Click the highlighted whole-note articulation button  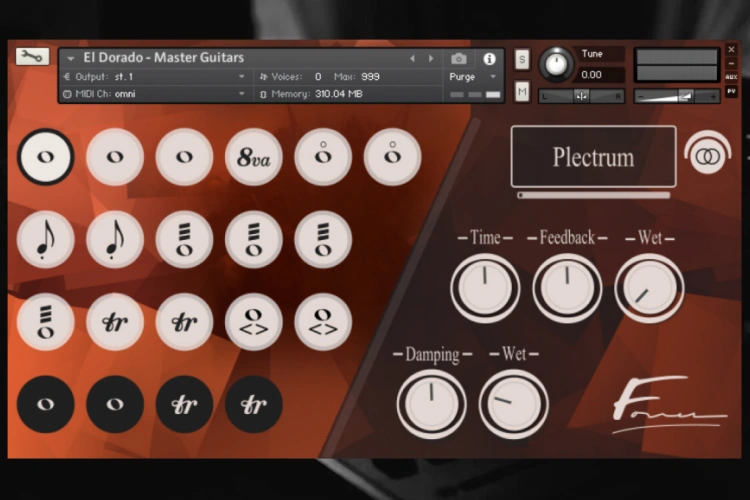pyautogui.click(x=45, y=157)
